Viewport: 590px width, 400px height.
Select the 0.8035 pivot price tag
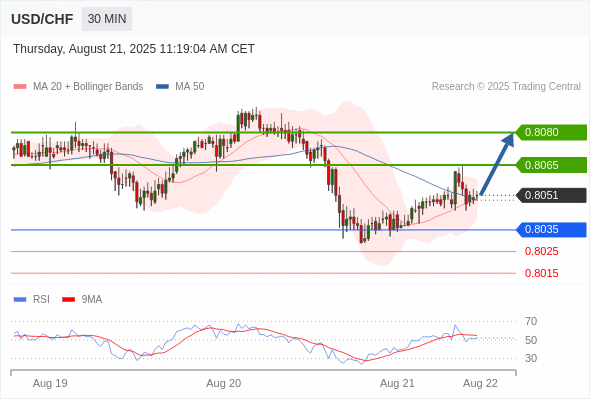(551, 230)
